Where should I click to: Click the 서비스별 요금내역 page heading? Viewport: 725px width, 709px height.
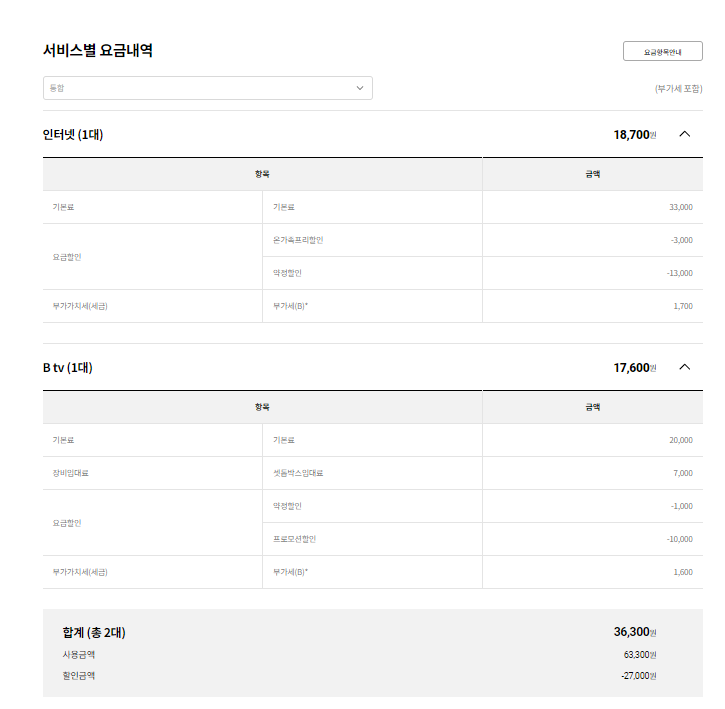pyautogui.click(x=98, y=51)
